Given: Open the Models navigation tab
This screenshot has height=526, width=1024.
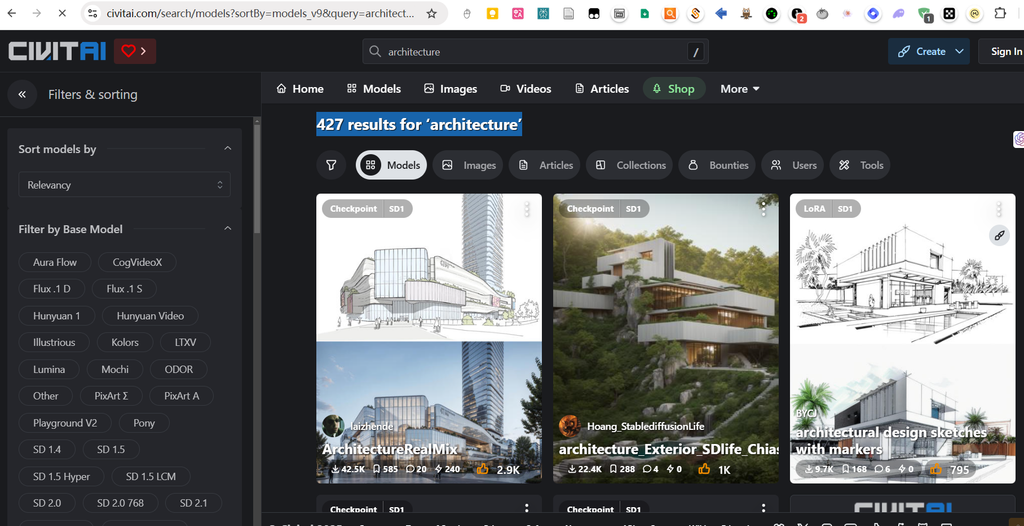Looking at the screenshot, I should [x=374, y=89].
